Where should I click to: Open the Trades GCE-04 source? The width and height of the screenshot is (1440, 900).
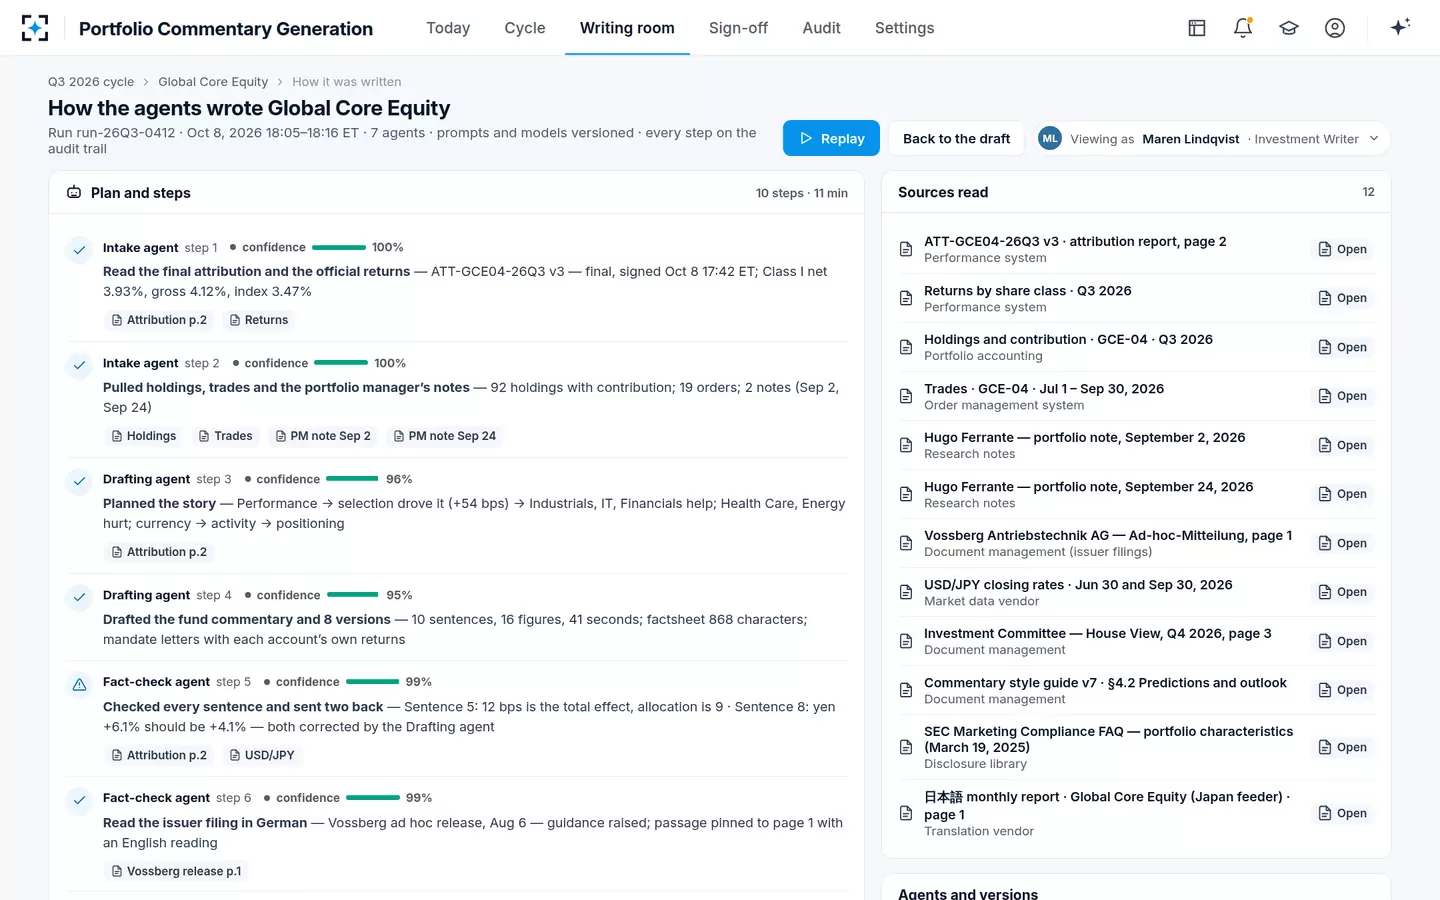1342,396
